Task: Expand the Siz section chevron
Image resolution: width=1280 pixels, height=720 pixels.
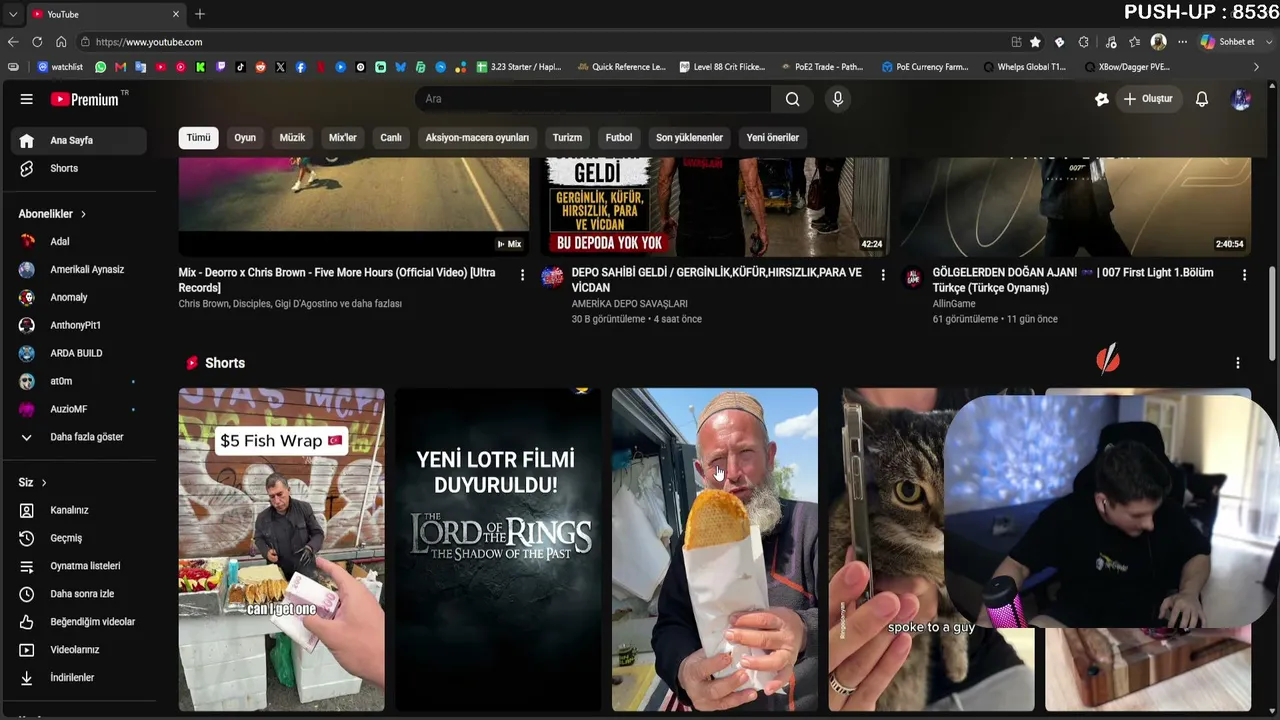Action: (x=44, y=483)
